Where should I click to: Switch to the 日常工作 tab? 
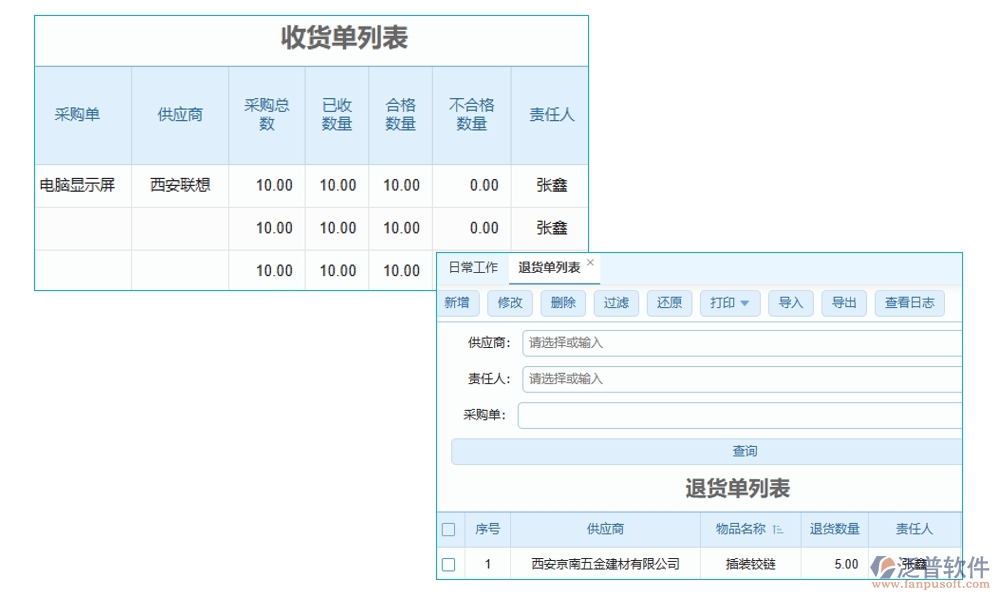(x=474, y=267)
